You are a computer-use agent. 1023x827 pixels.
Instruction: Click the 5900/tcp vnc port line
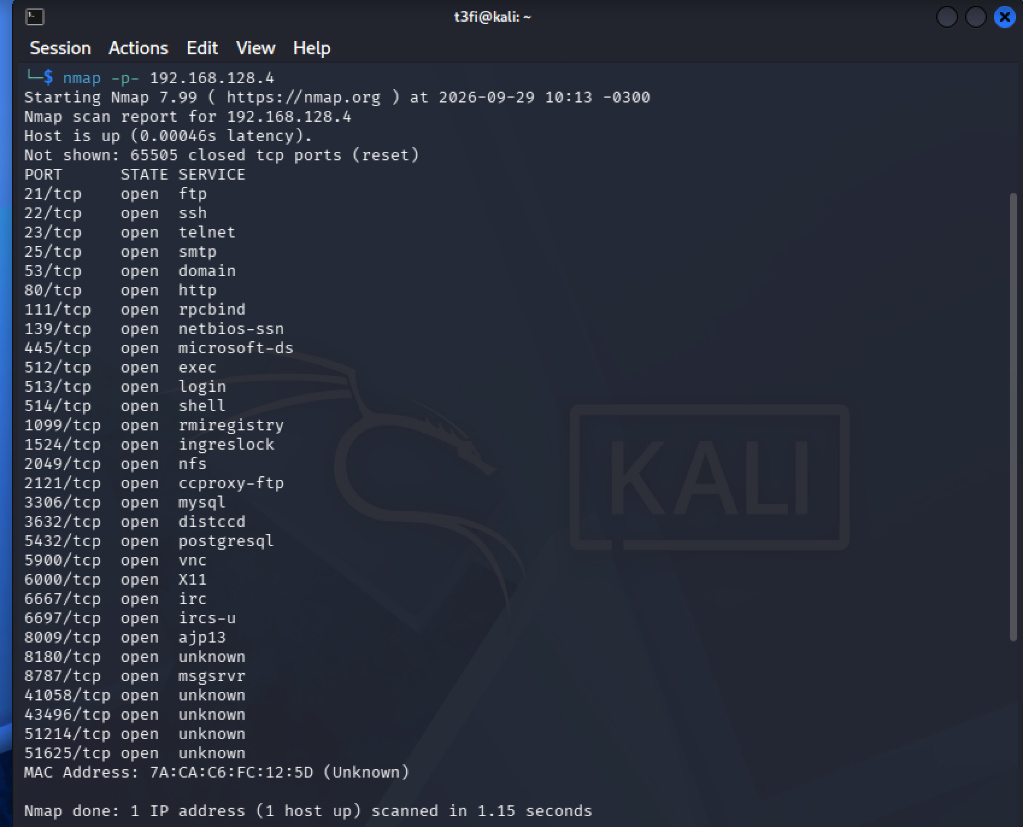point(115,560)
